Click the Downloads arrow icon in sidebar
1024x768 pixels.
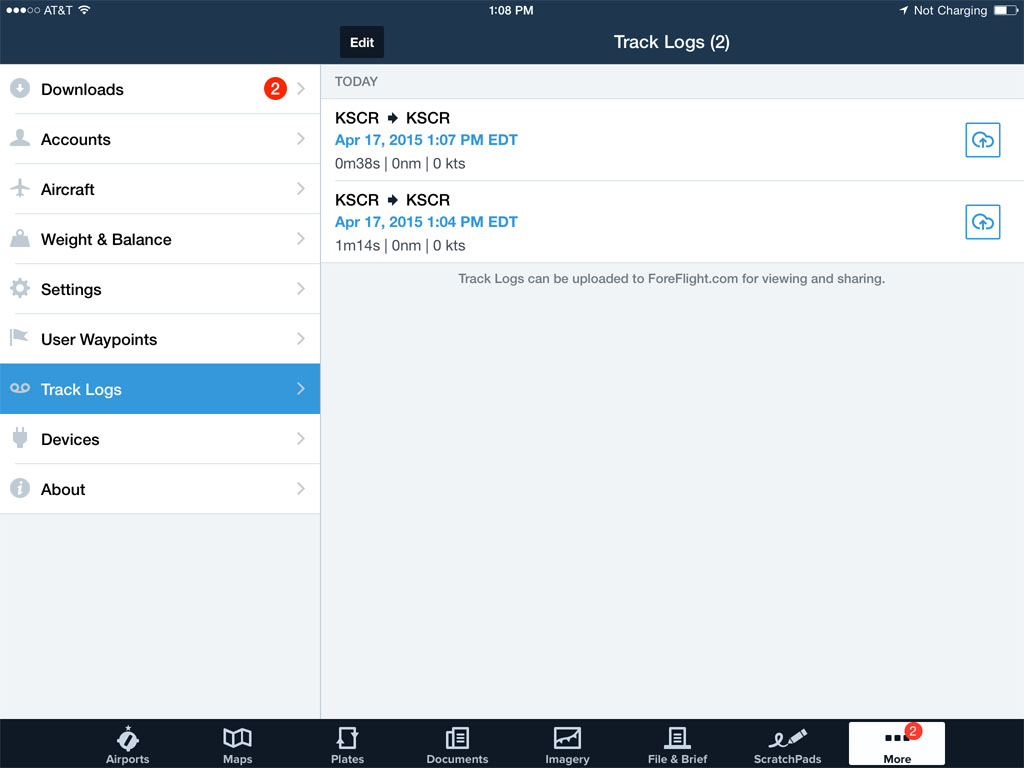pyautogui.click(x=20, y=88)
